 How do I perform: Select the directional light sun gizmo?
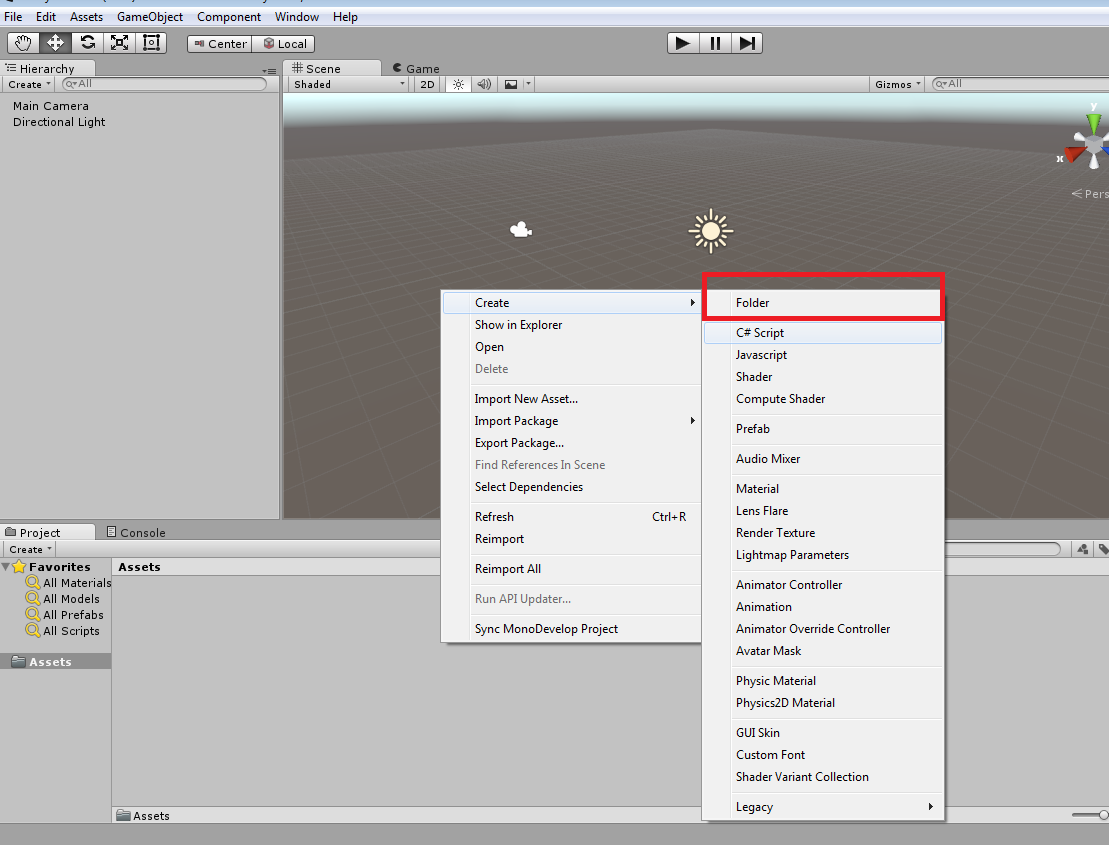pos(711,231)
